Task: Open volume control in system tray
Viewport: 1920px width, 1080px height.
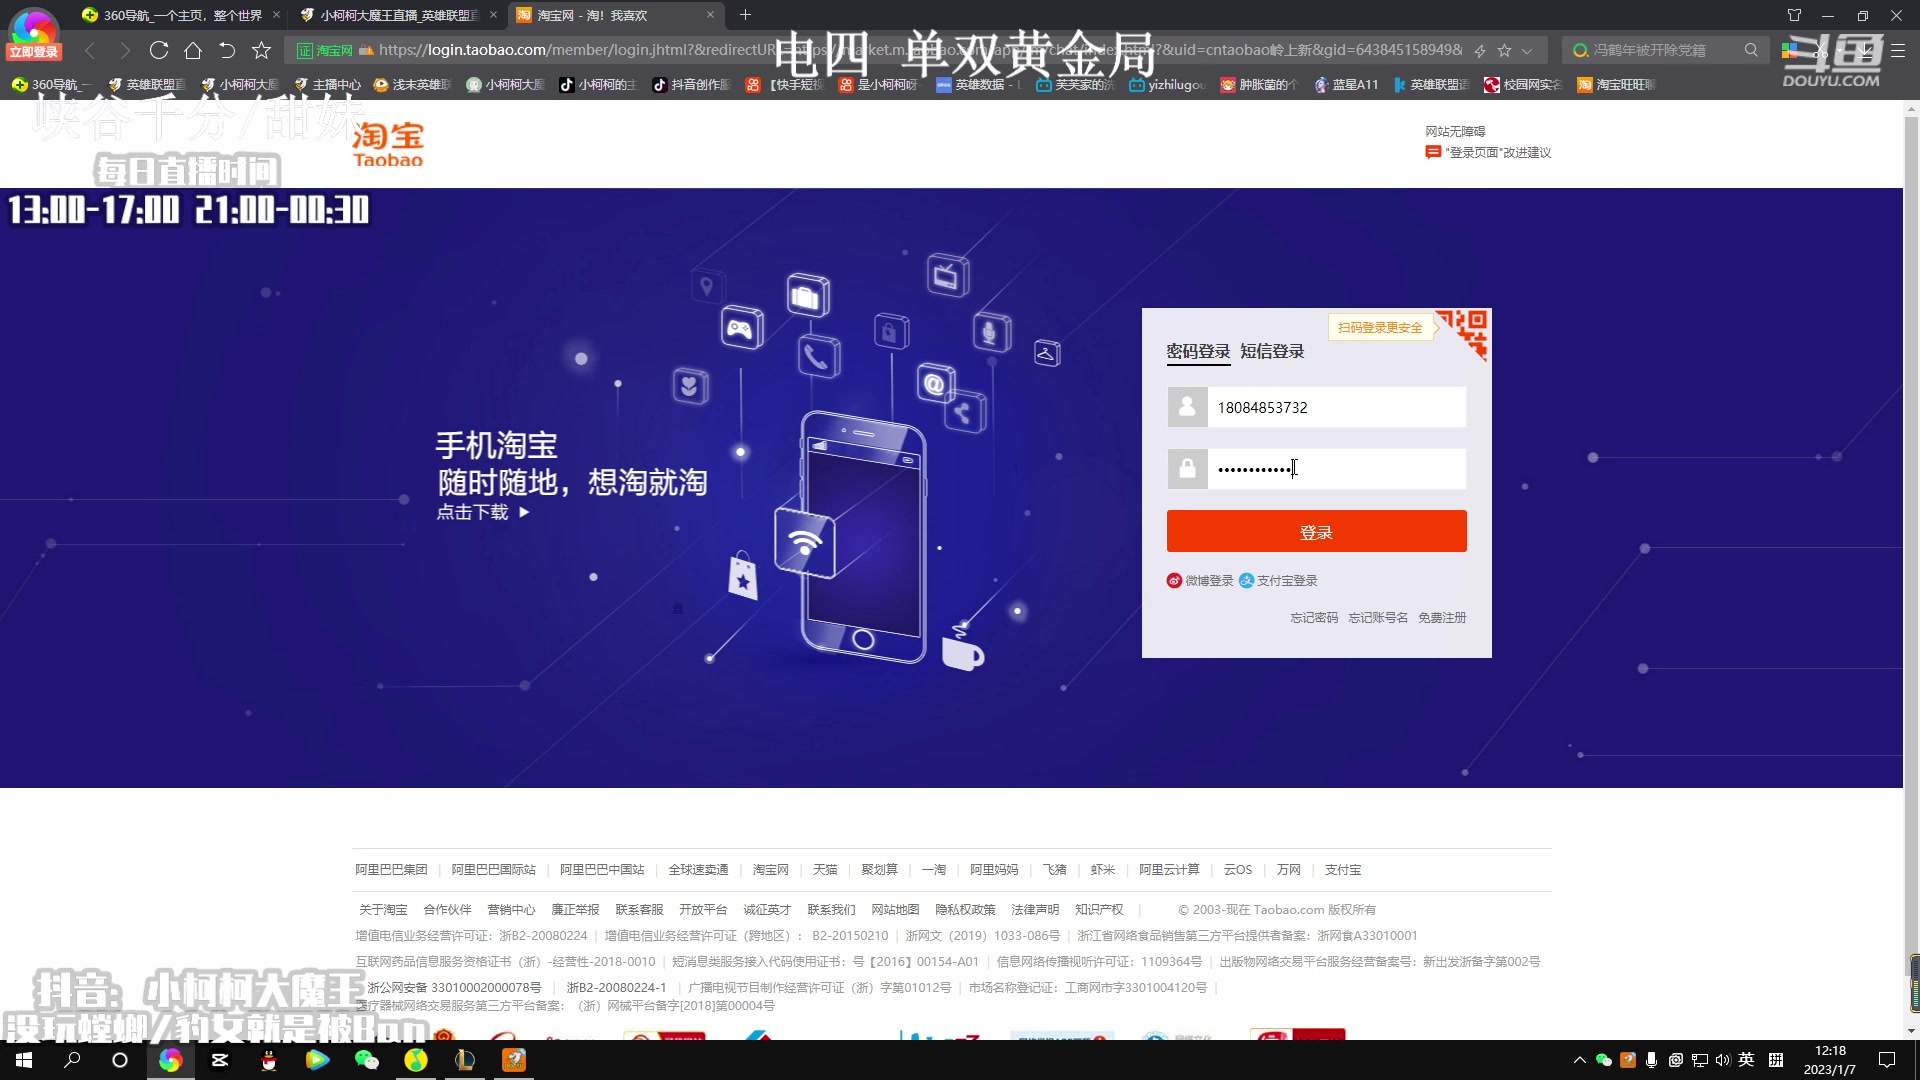Action: 1722,1060
